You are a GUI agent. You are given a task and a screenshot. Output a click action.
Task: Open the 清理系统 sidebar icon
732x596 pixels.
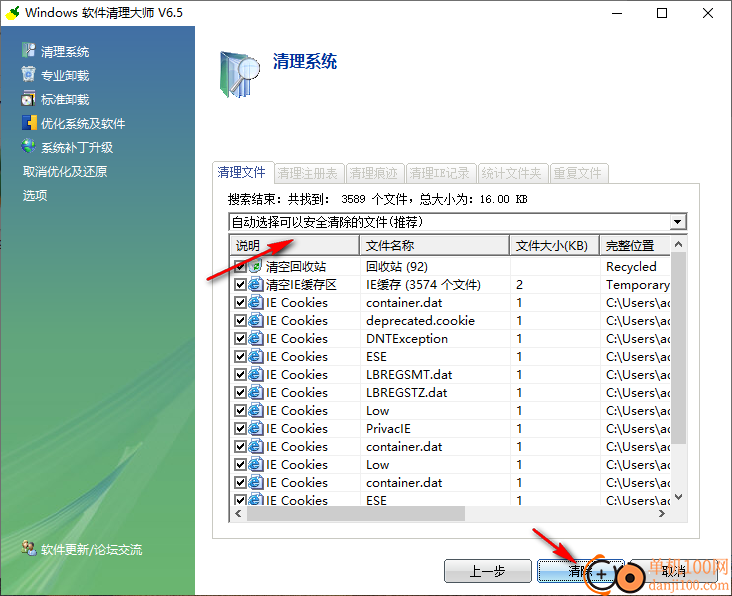28,50
